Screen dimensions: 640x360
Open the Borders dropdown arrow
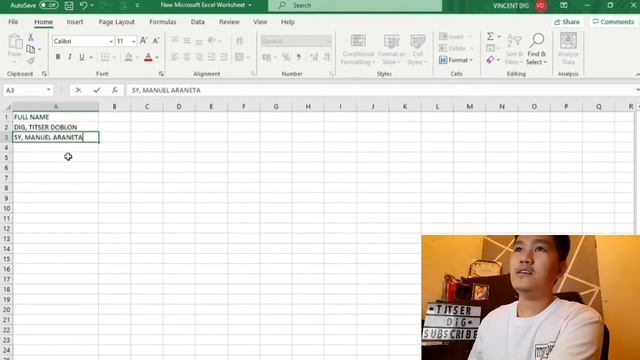(x=114, y=58)
